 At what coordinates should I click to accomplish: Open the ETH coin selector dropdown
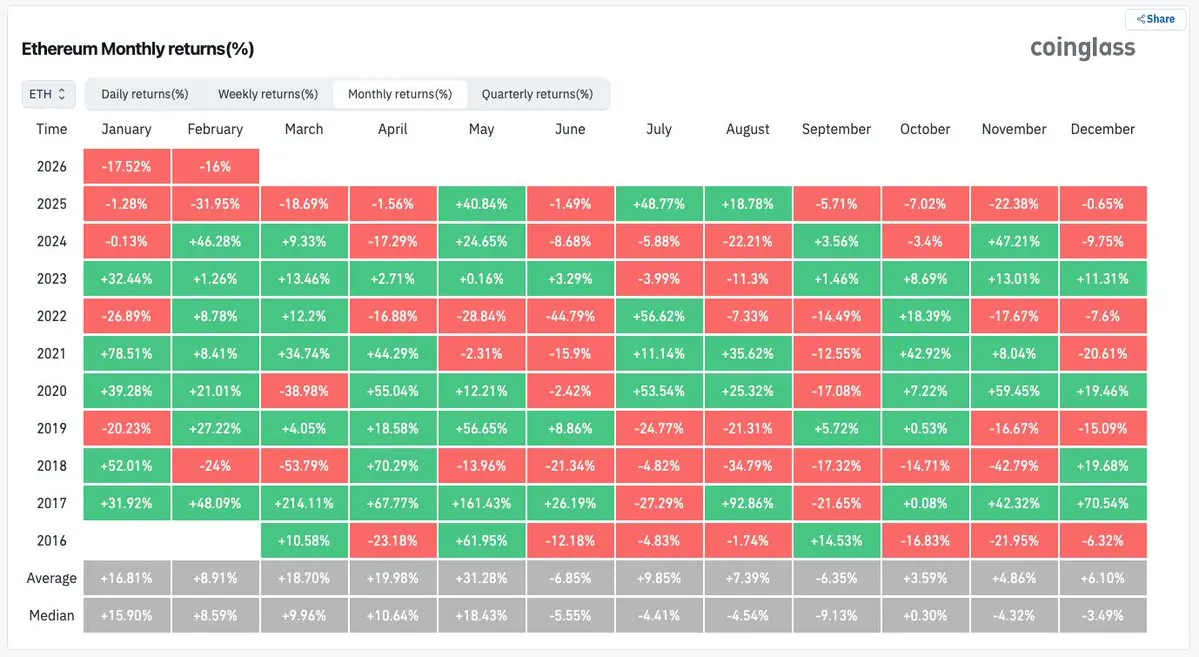[x=48, y=94]
